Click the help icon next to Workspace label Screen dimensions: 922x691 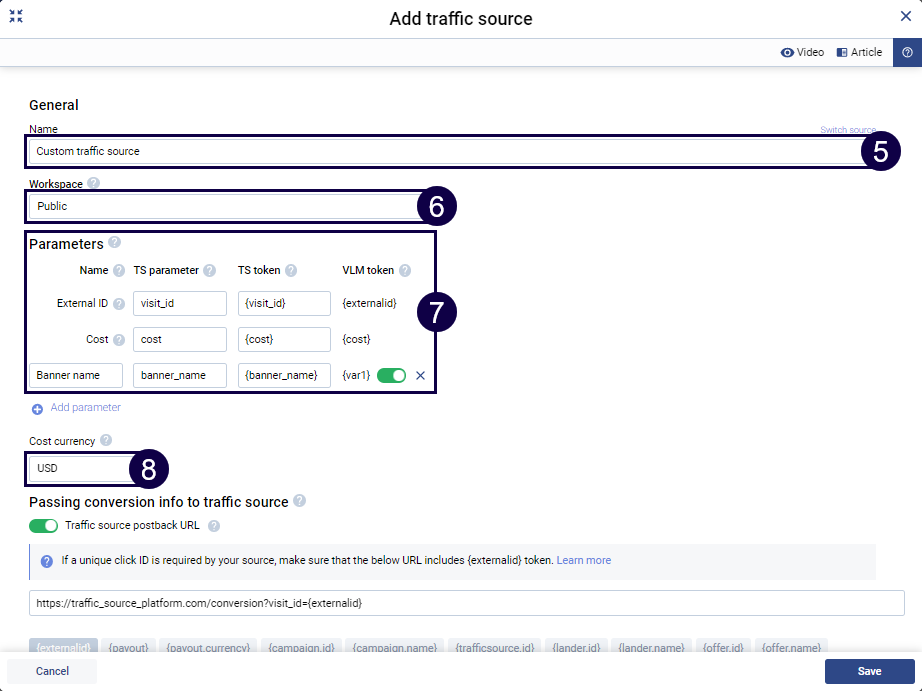[x=93, y=183]
